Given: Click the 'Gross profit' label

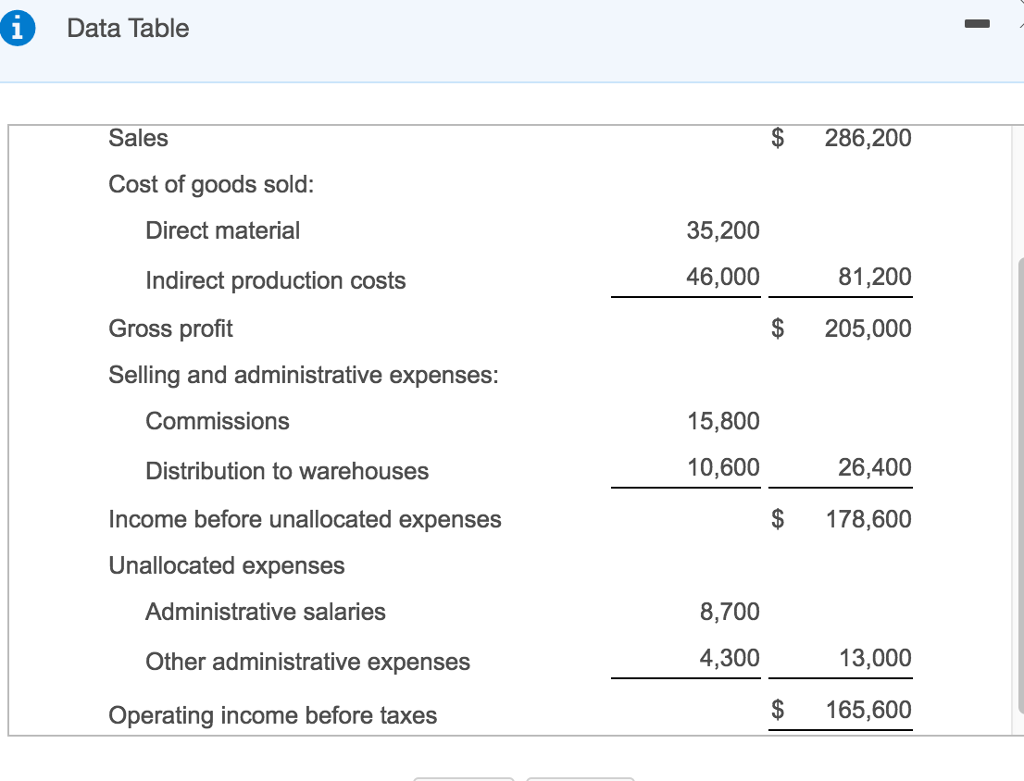Looking at the screenshot, I should point(170,328).
